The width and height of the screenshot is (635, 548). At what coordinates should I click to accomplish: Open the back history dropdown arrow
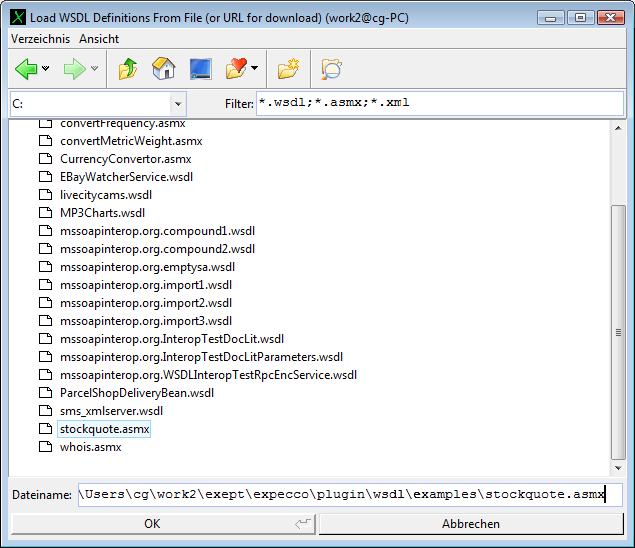(x=46, y=69)
